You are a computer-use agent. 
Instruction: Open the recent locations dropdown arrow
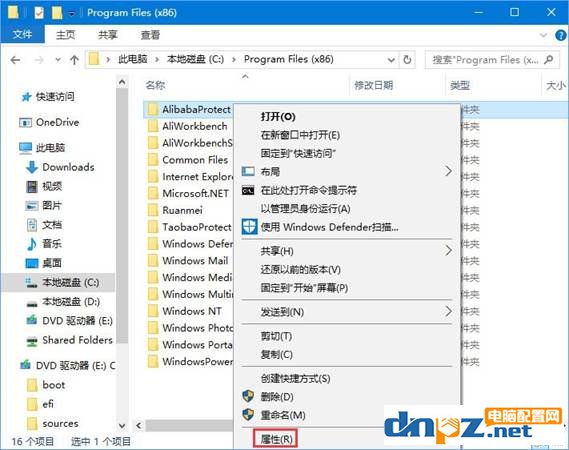pos(58,60)
